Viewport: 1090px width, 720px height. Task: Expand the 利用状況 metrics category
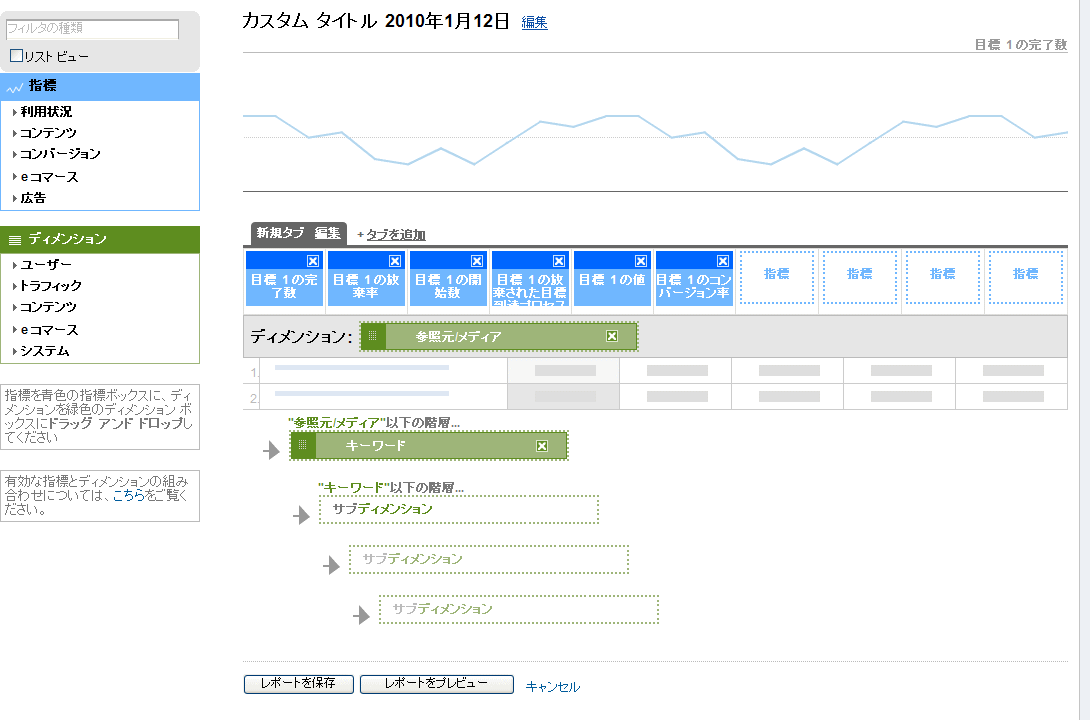[x=46, y=112]
